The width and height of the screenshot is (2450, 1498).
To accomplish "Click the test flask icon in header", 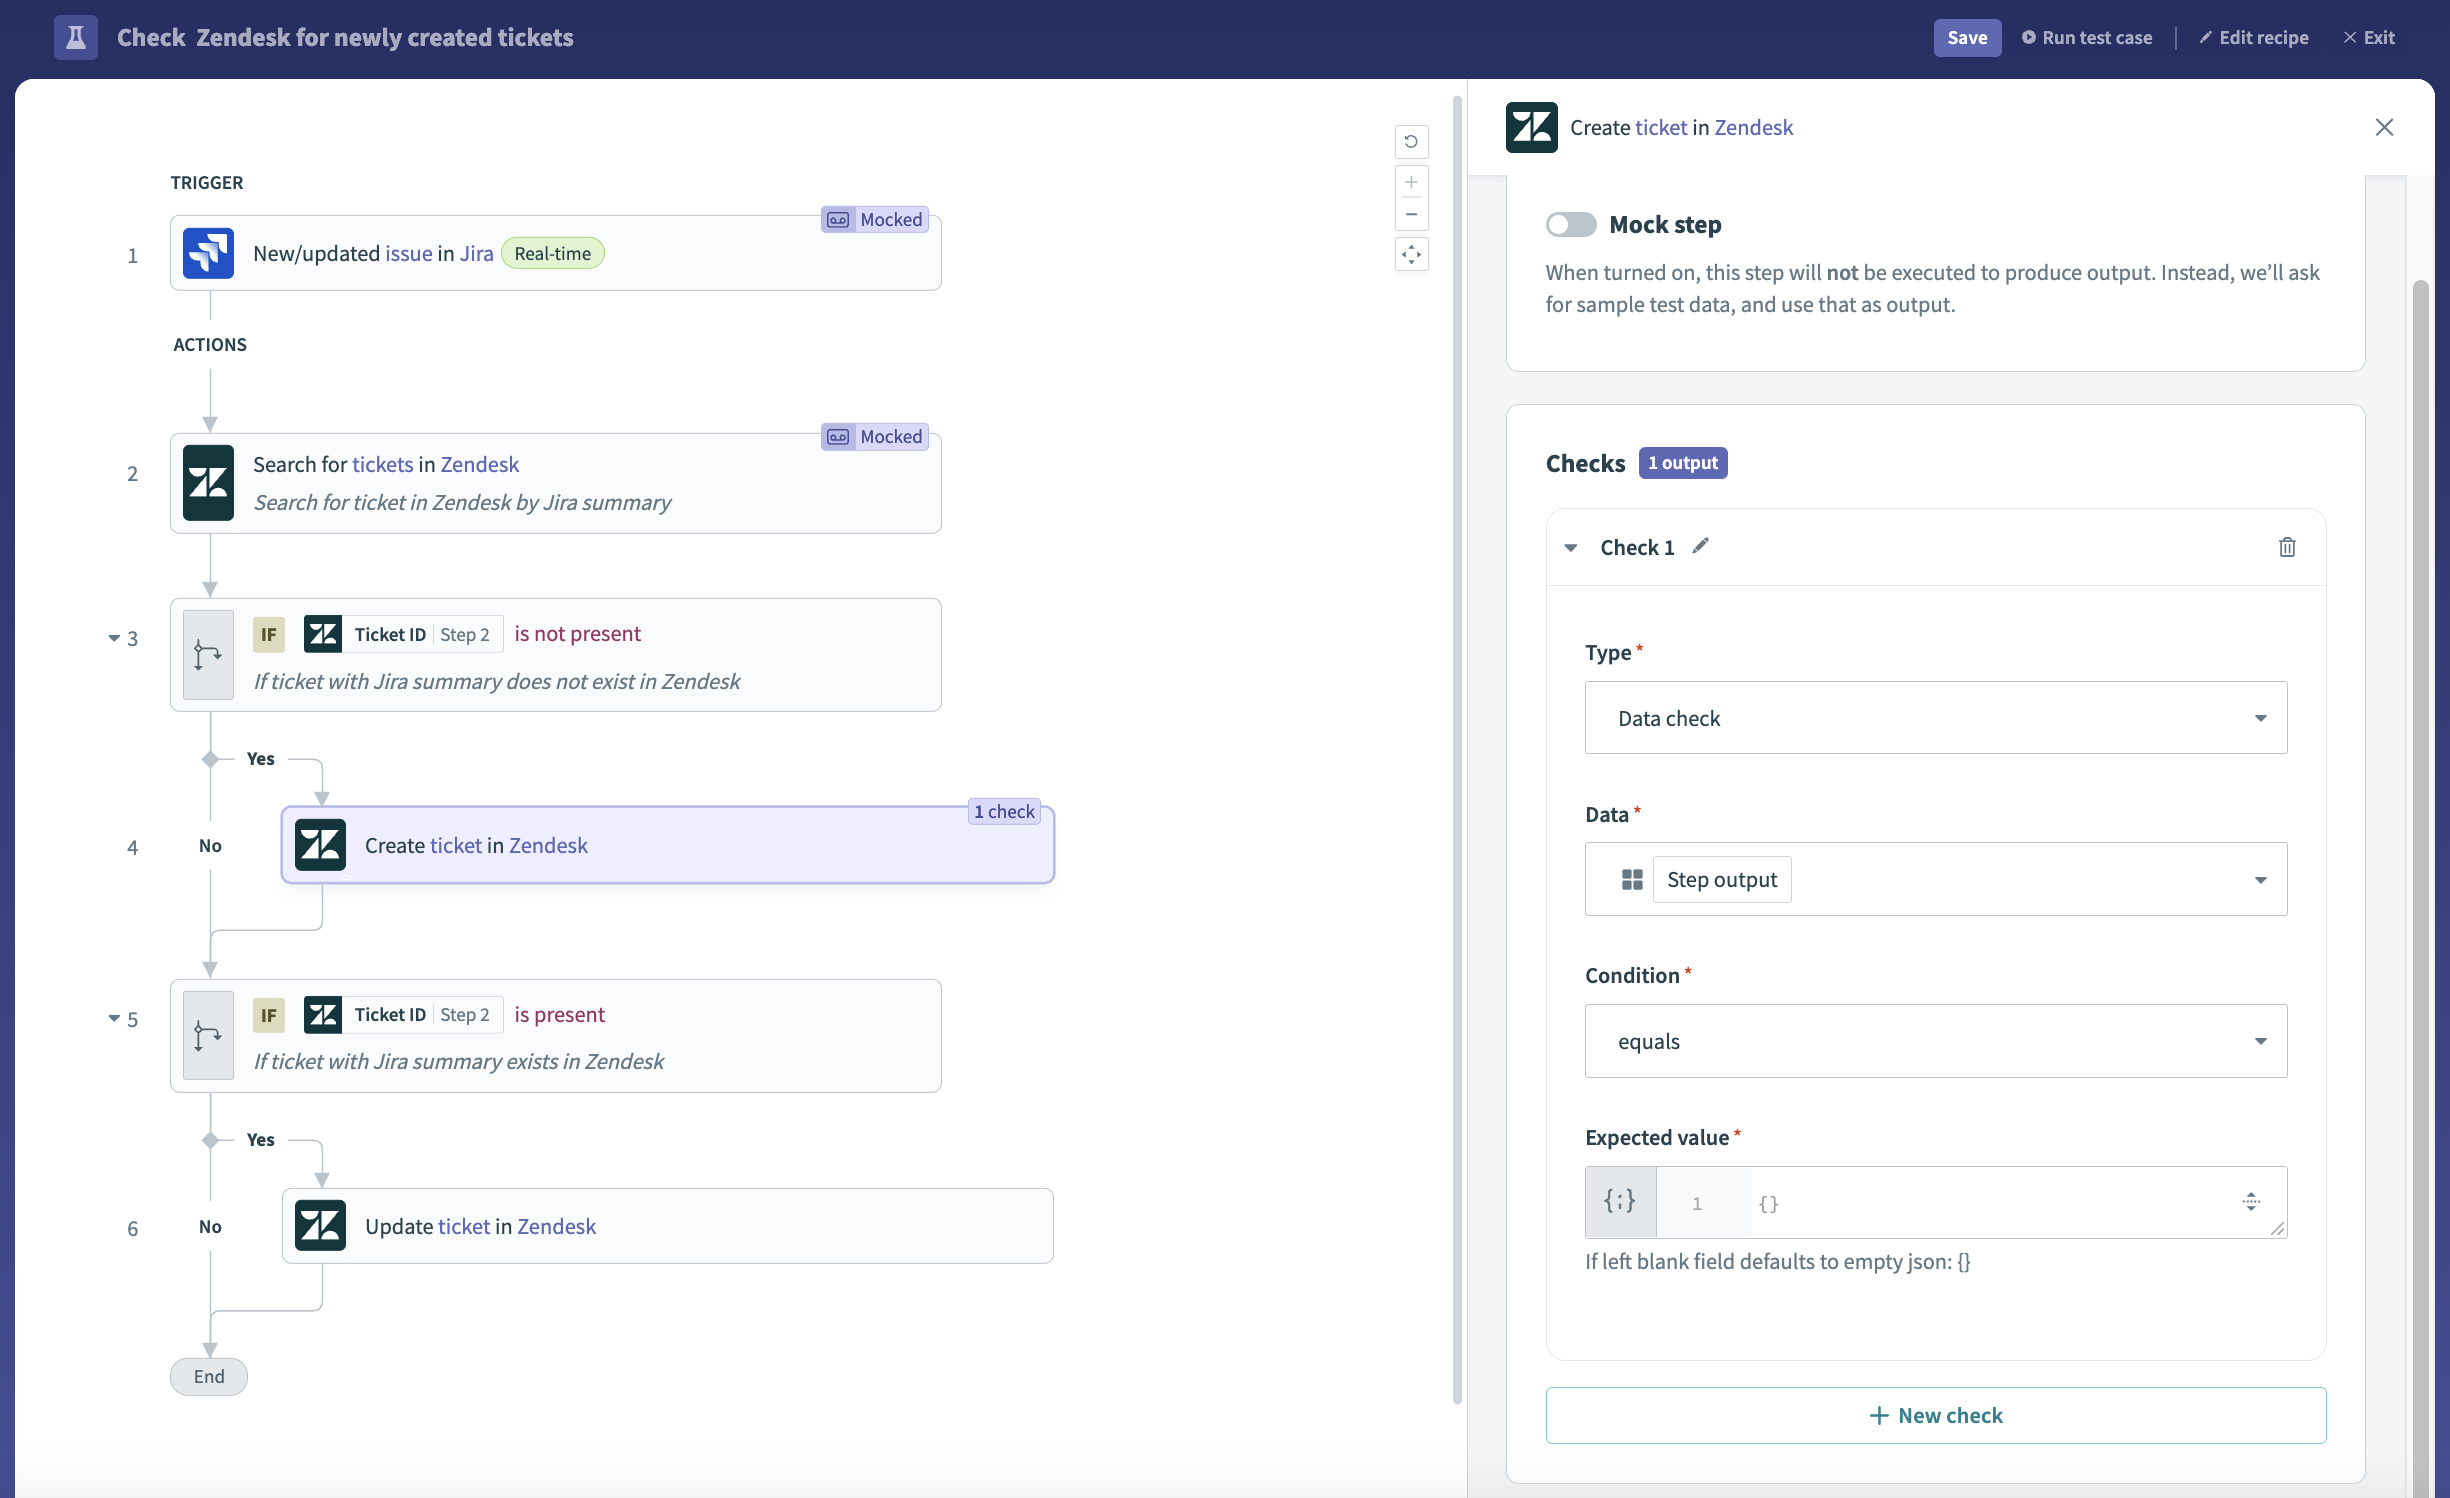I will tap(76, 38).
